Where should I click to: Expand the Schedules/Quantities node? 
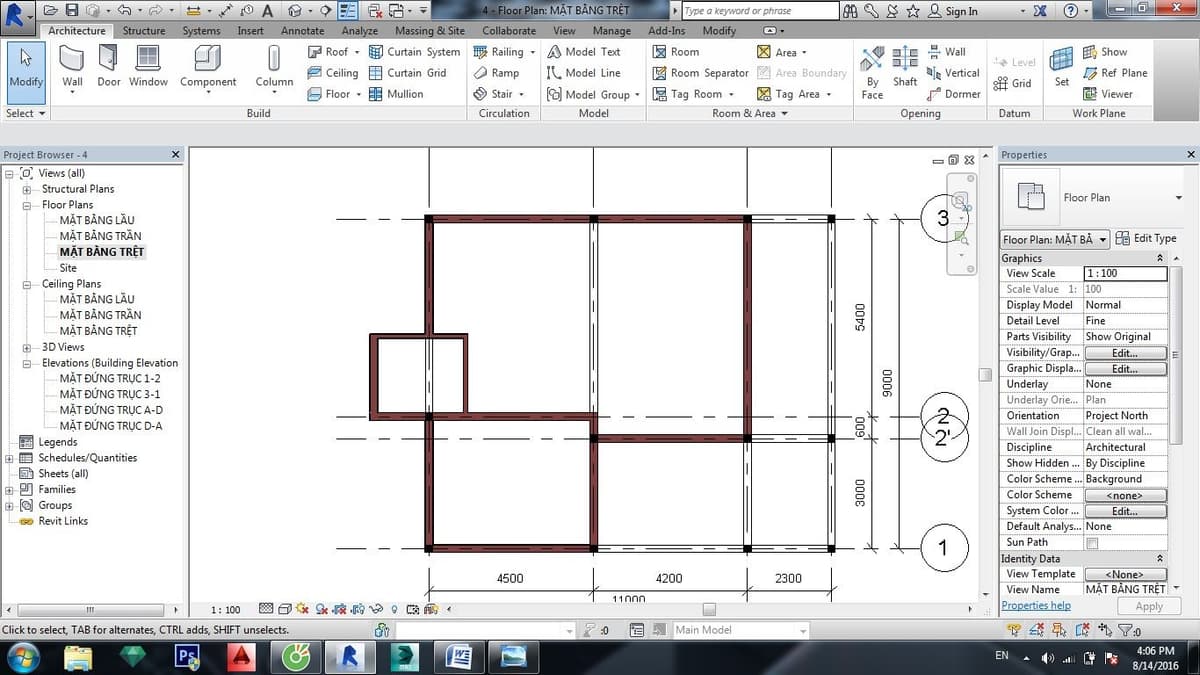pyautogui.click(x=10, y=458)
